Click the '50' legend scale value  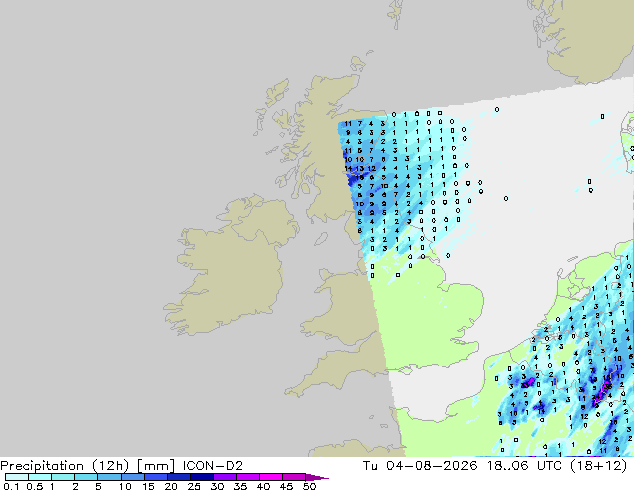[x=309, y=486]
